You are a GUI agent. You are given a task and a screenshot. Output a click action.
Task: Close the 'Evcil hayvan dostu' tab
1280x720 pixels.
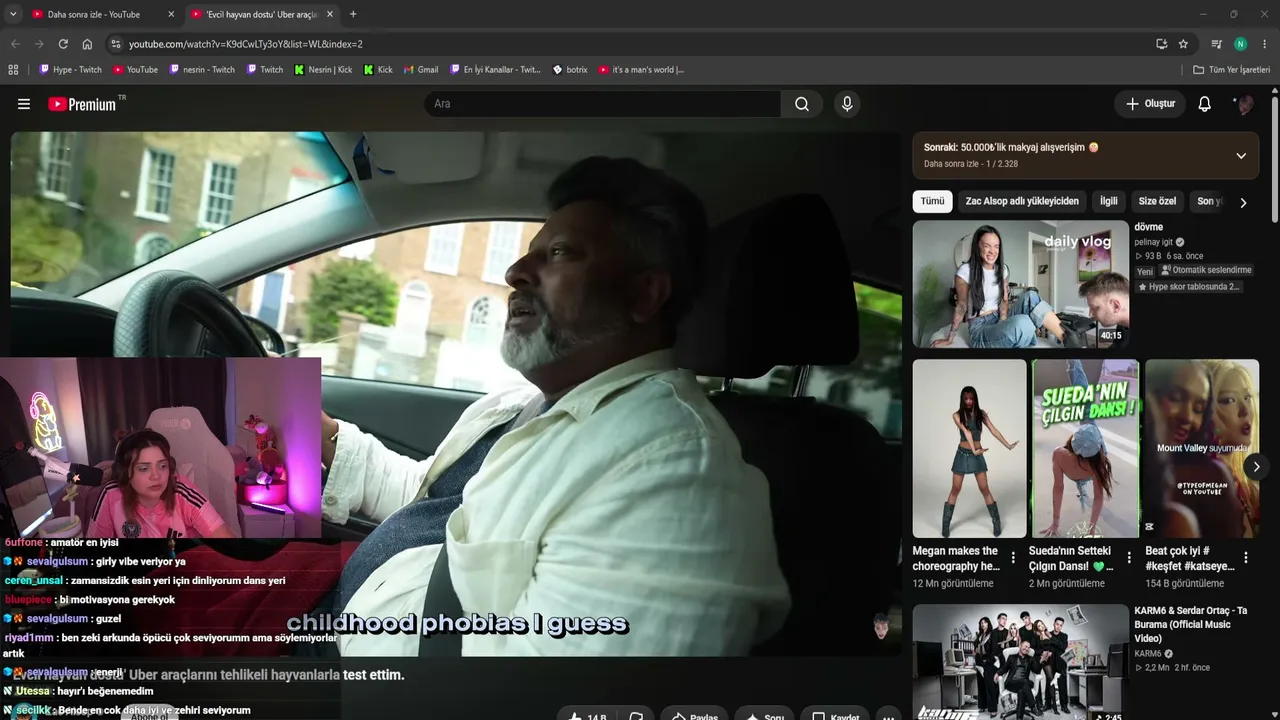click(x=330, y=14)
